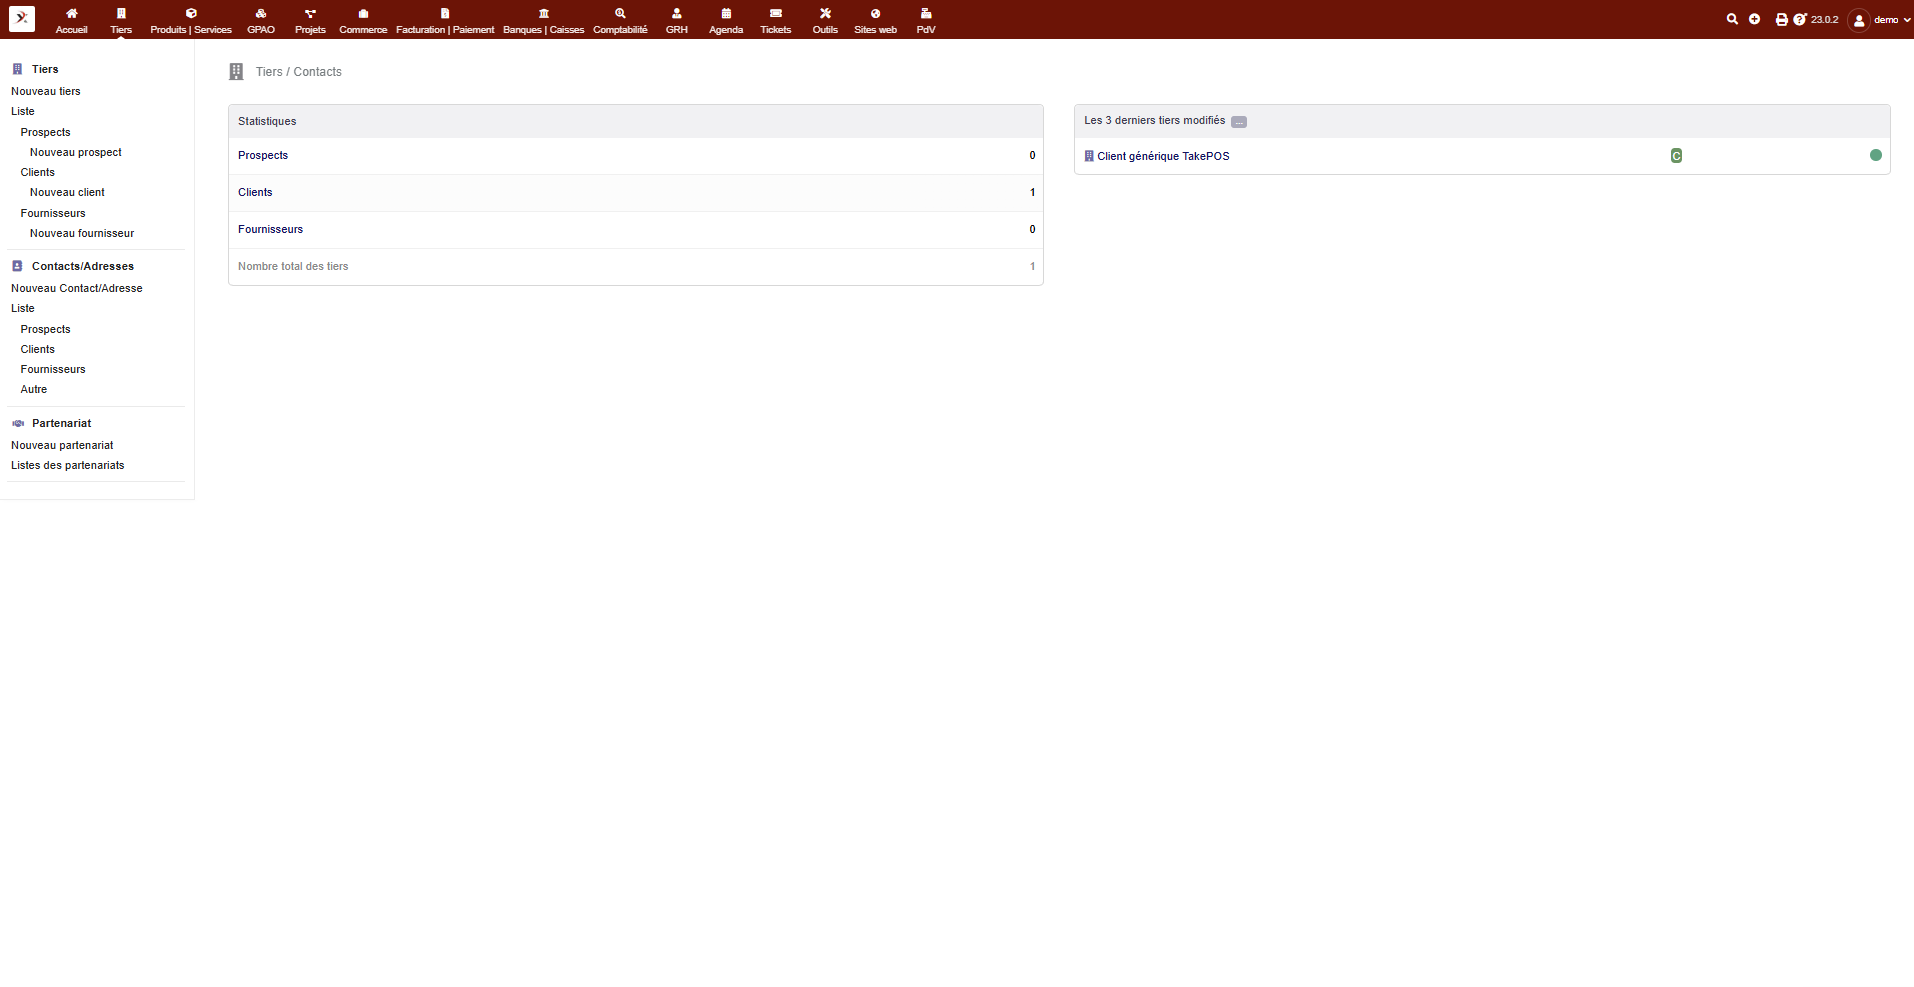Click the Prospects link in Statistiques
The height and width of the screenshot is (987, 1914).
point(263,155)
